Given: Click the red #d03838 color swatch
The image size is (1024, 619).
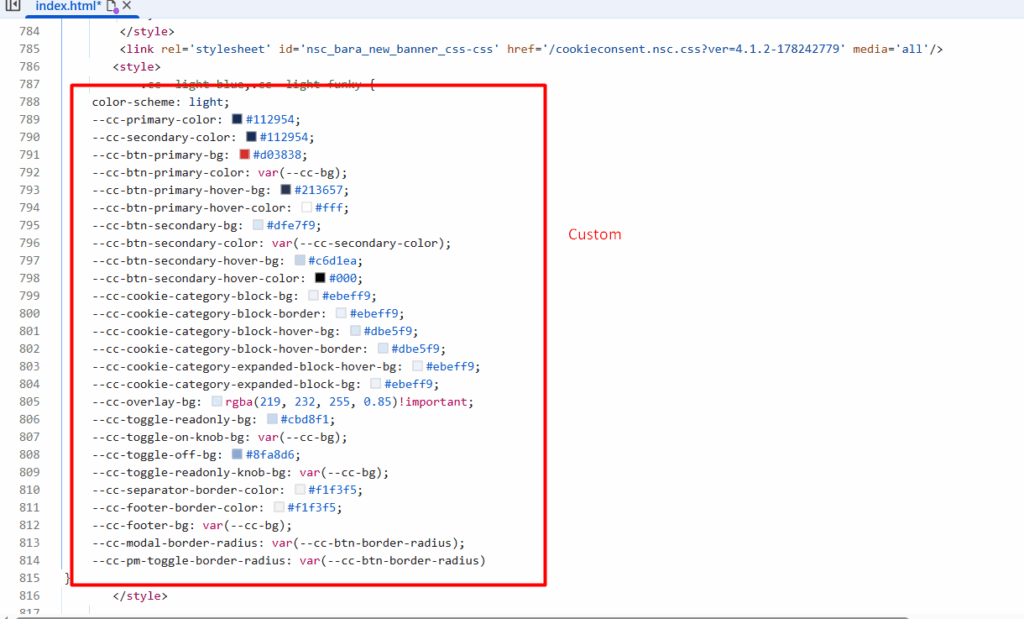Looking at the screenshot, I should coord(244,155).
